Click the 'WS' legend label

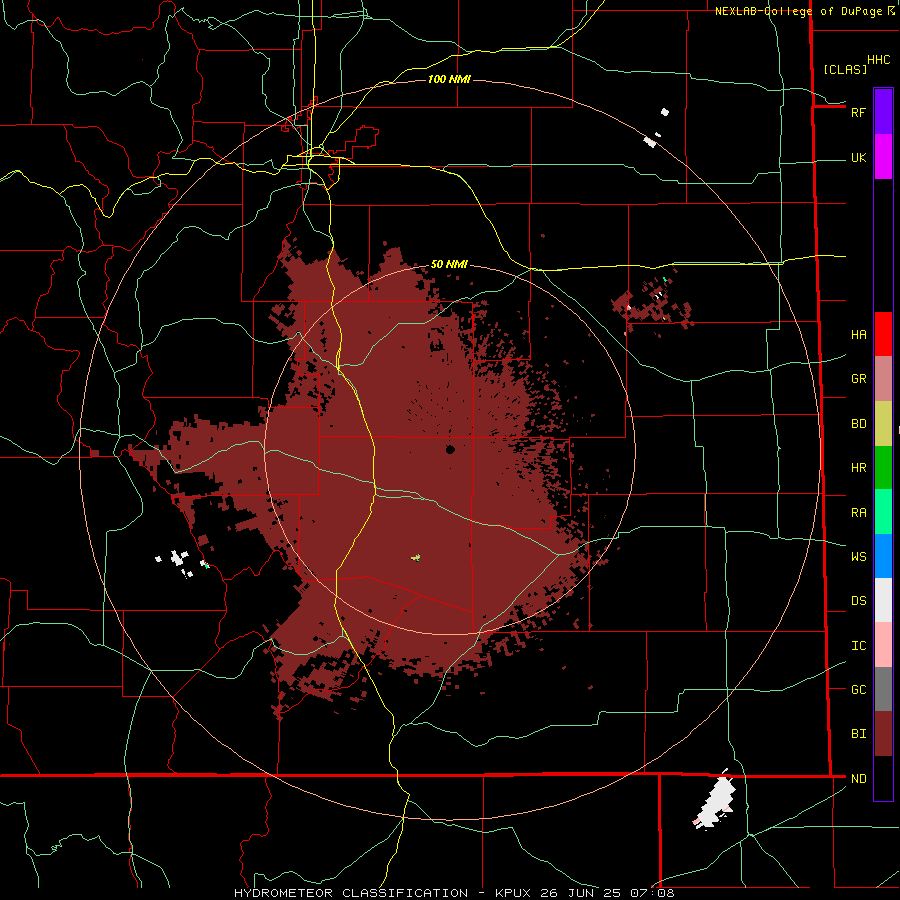(858, 557)
